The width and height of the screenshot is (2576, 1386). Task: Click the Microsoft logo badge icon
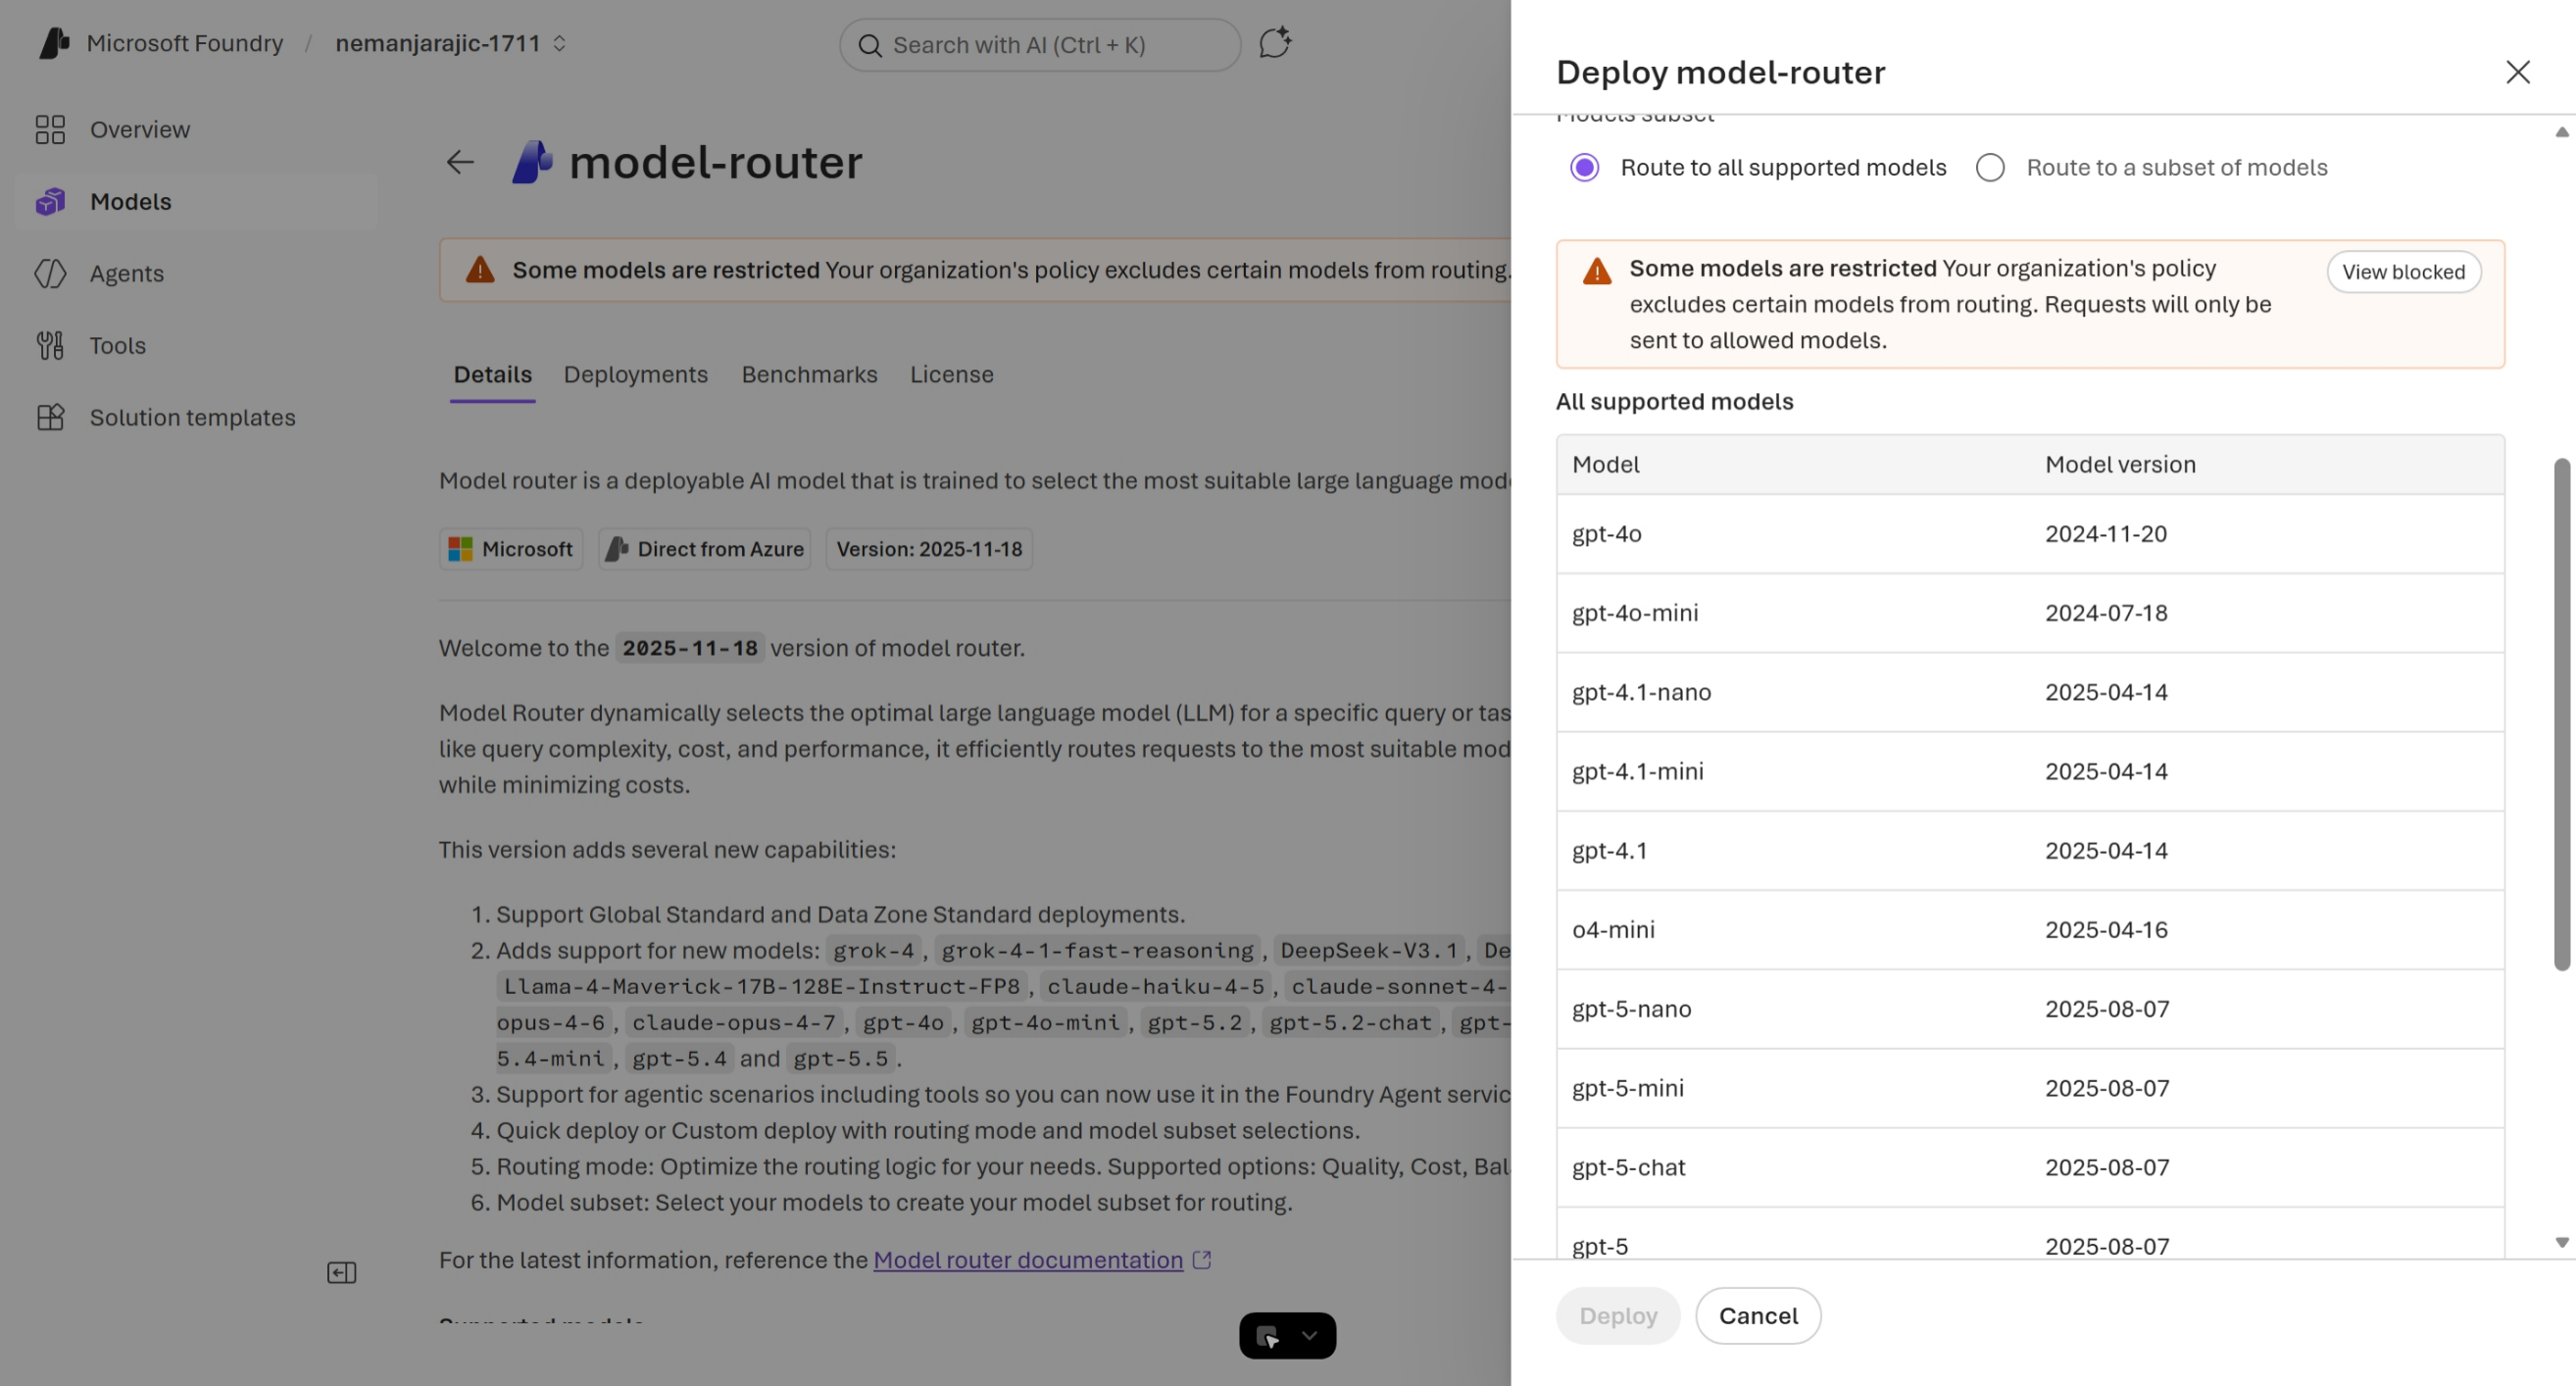pyautogui.click(x=460, y=549)
